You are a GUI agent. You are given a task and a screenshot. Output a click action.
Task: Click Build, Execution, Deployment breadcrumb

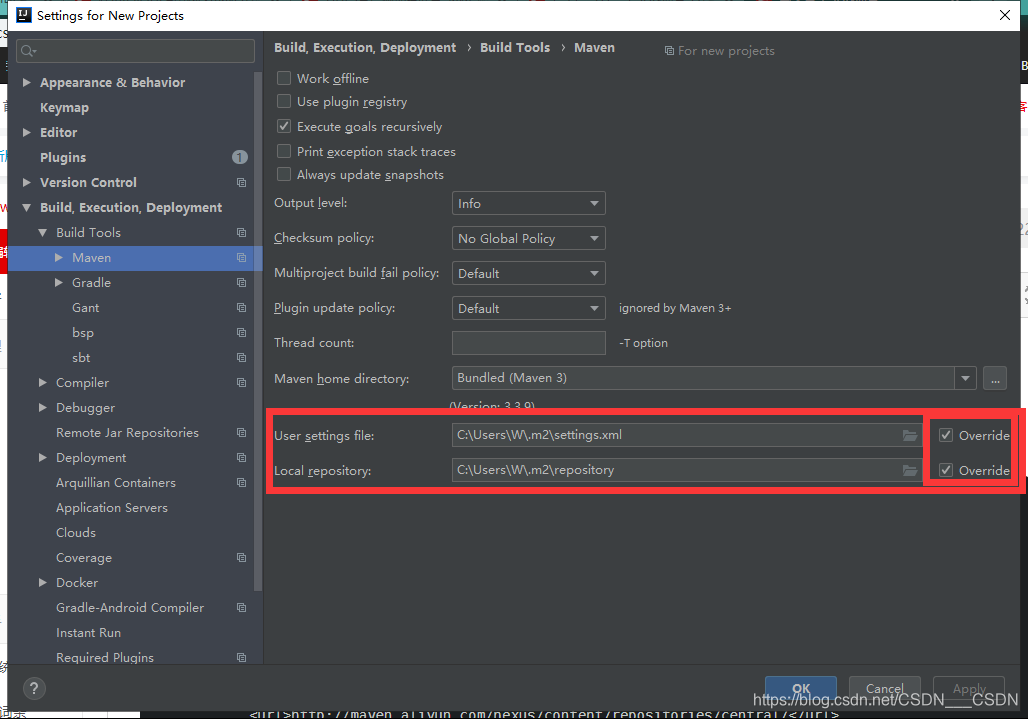coord(365,47)
